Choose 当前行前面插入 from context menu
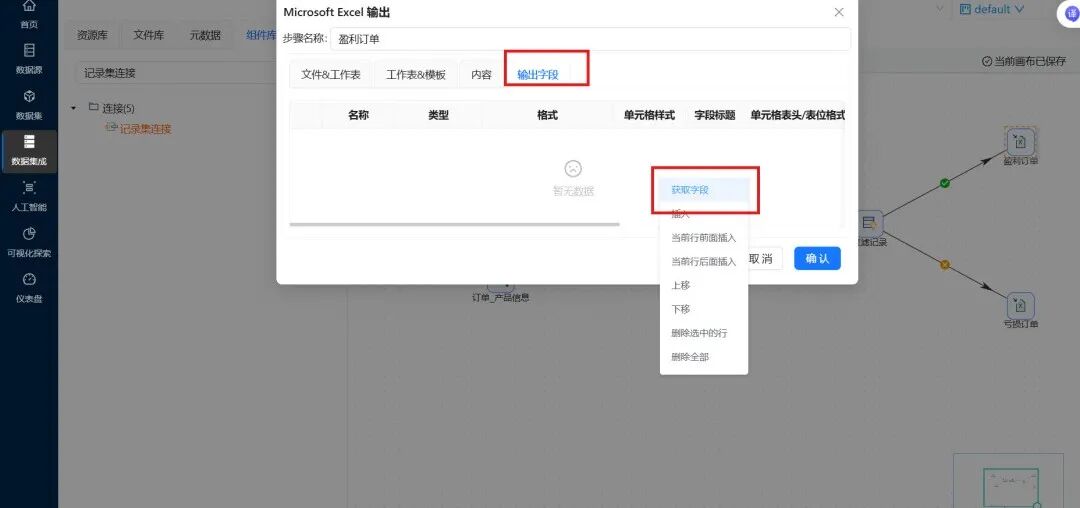The width and height of the screenshot is (1080, 508). point(704,237)
